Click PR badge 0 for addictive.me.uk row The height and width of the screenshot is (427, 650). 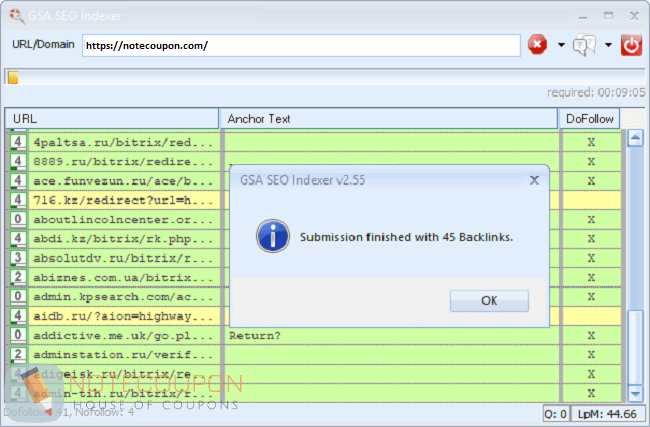[18, 335]
